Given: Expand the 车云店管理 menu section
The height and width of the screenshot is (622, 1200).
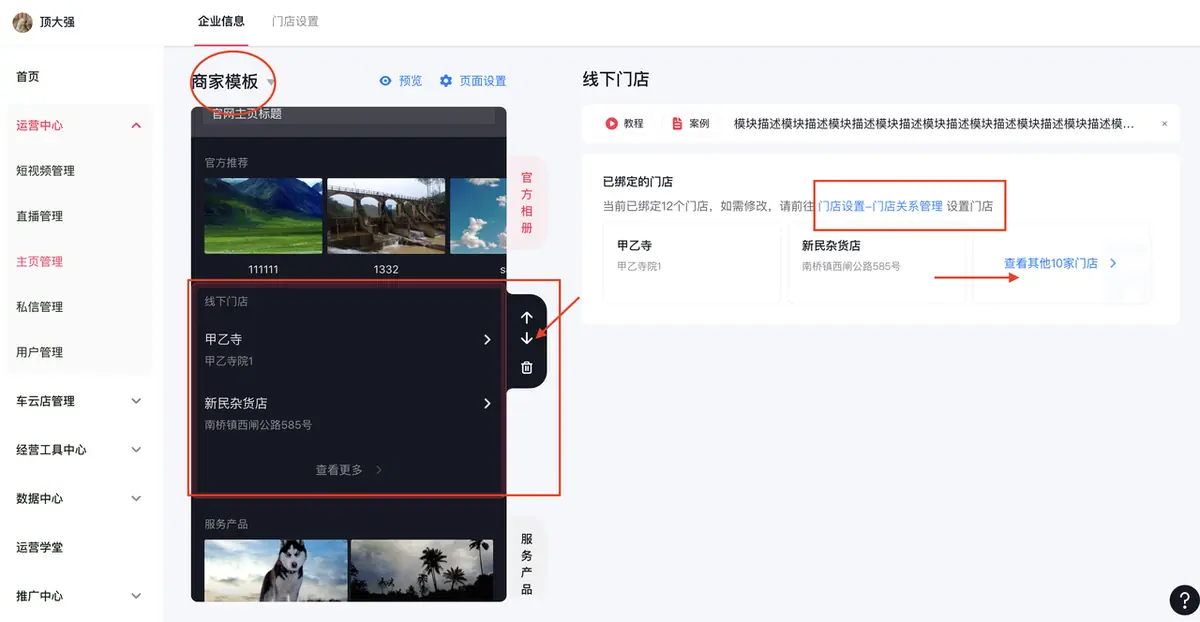Looking at the screenshot, I should 137,401.
